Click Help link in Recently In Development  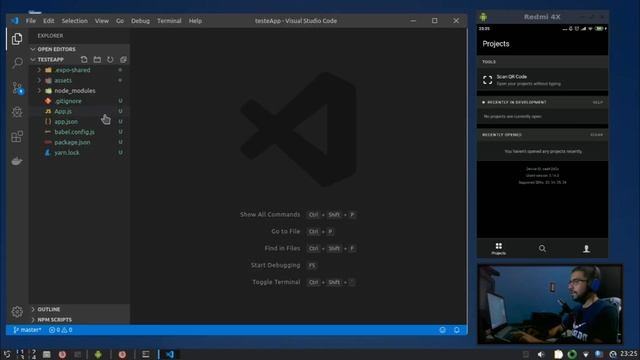pos(598,102)
